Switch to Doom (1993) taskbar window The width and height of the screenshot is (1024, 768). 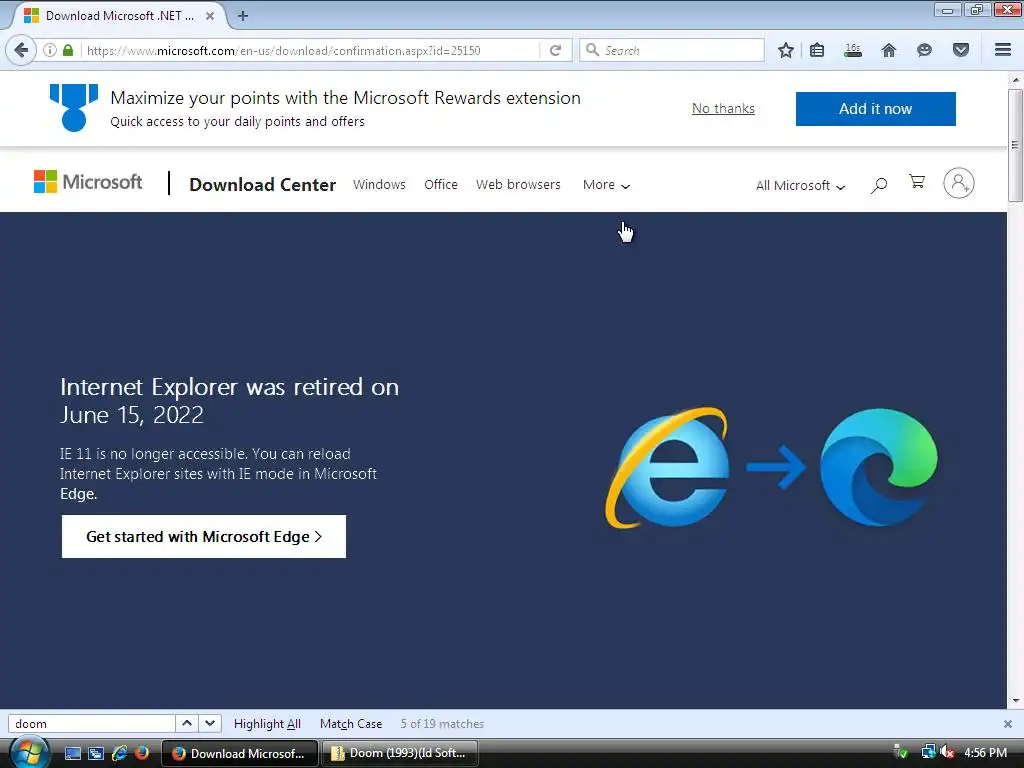pyautogui.click(x=400, y=753)
